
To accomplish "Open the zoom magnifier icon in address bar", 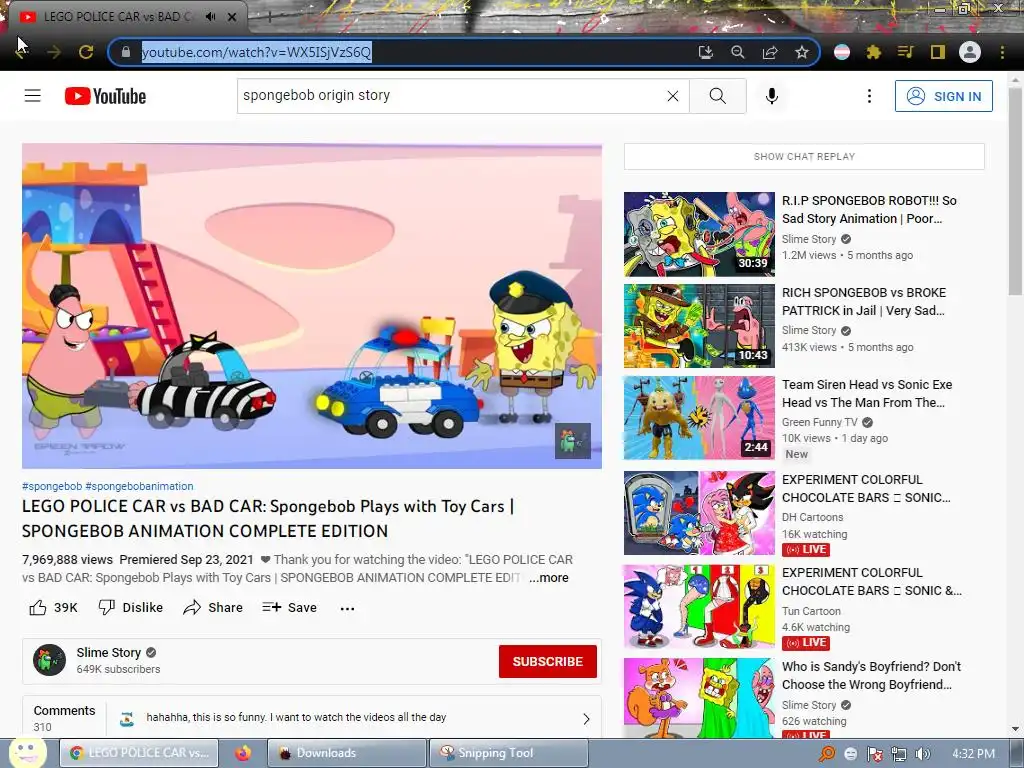I will click(x=738, y=52).
